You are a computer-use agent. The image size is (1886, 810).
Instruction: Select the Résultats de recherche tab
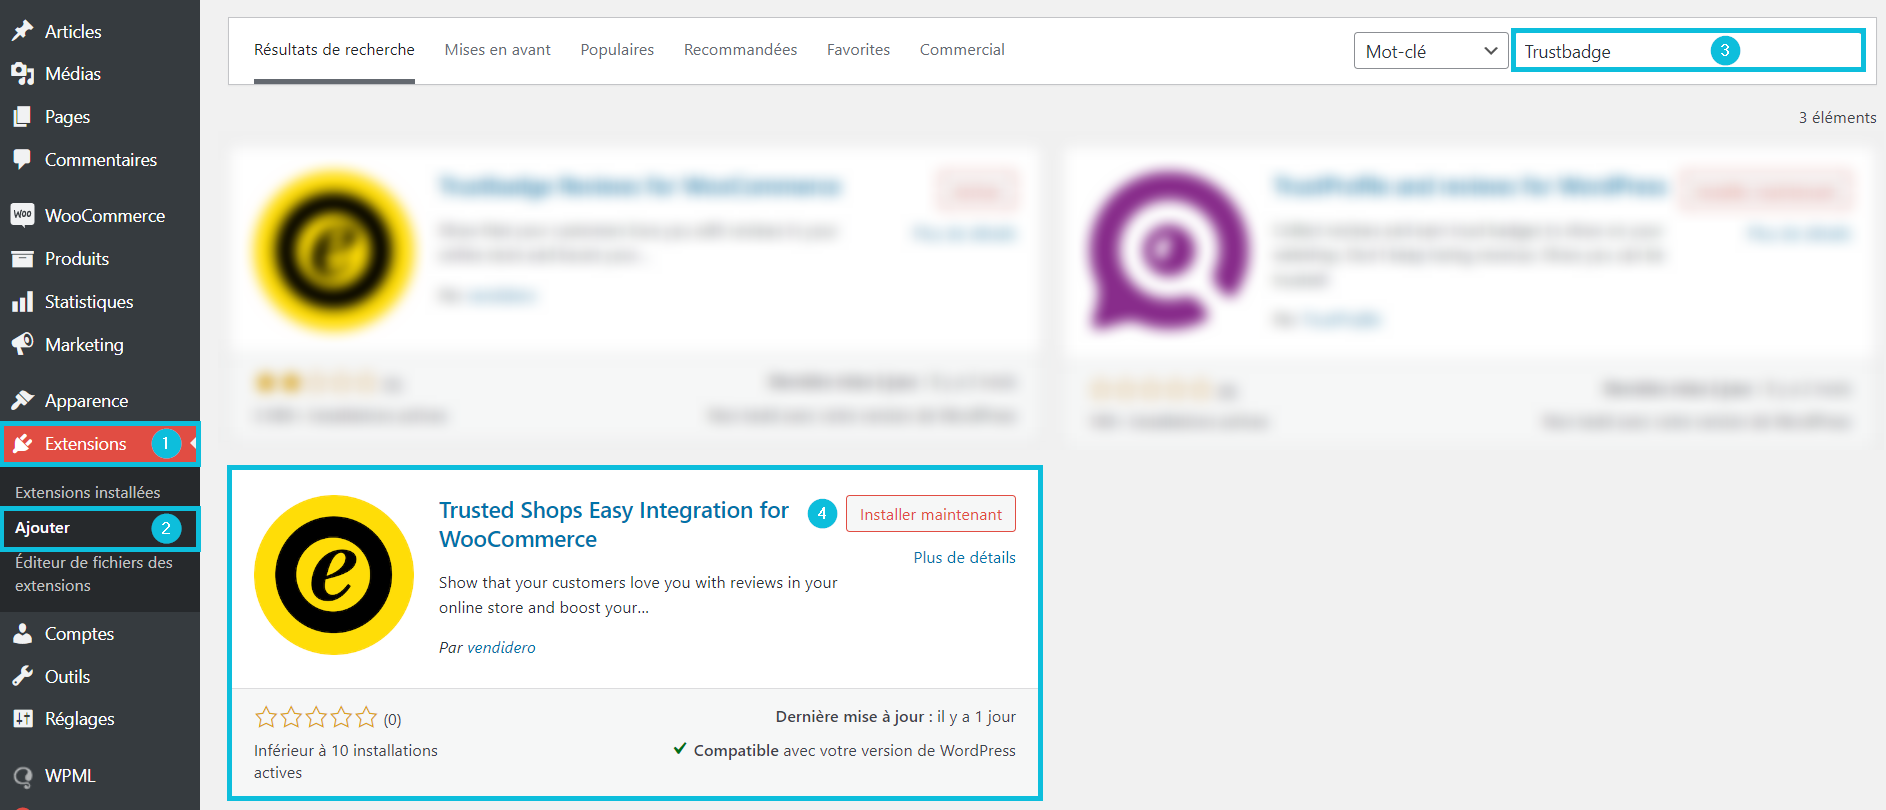[334, 50]
